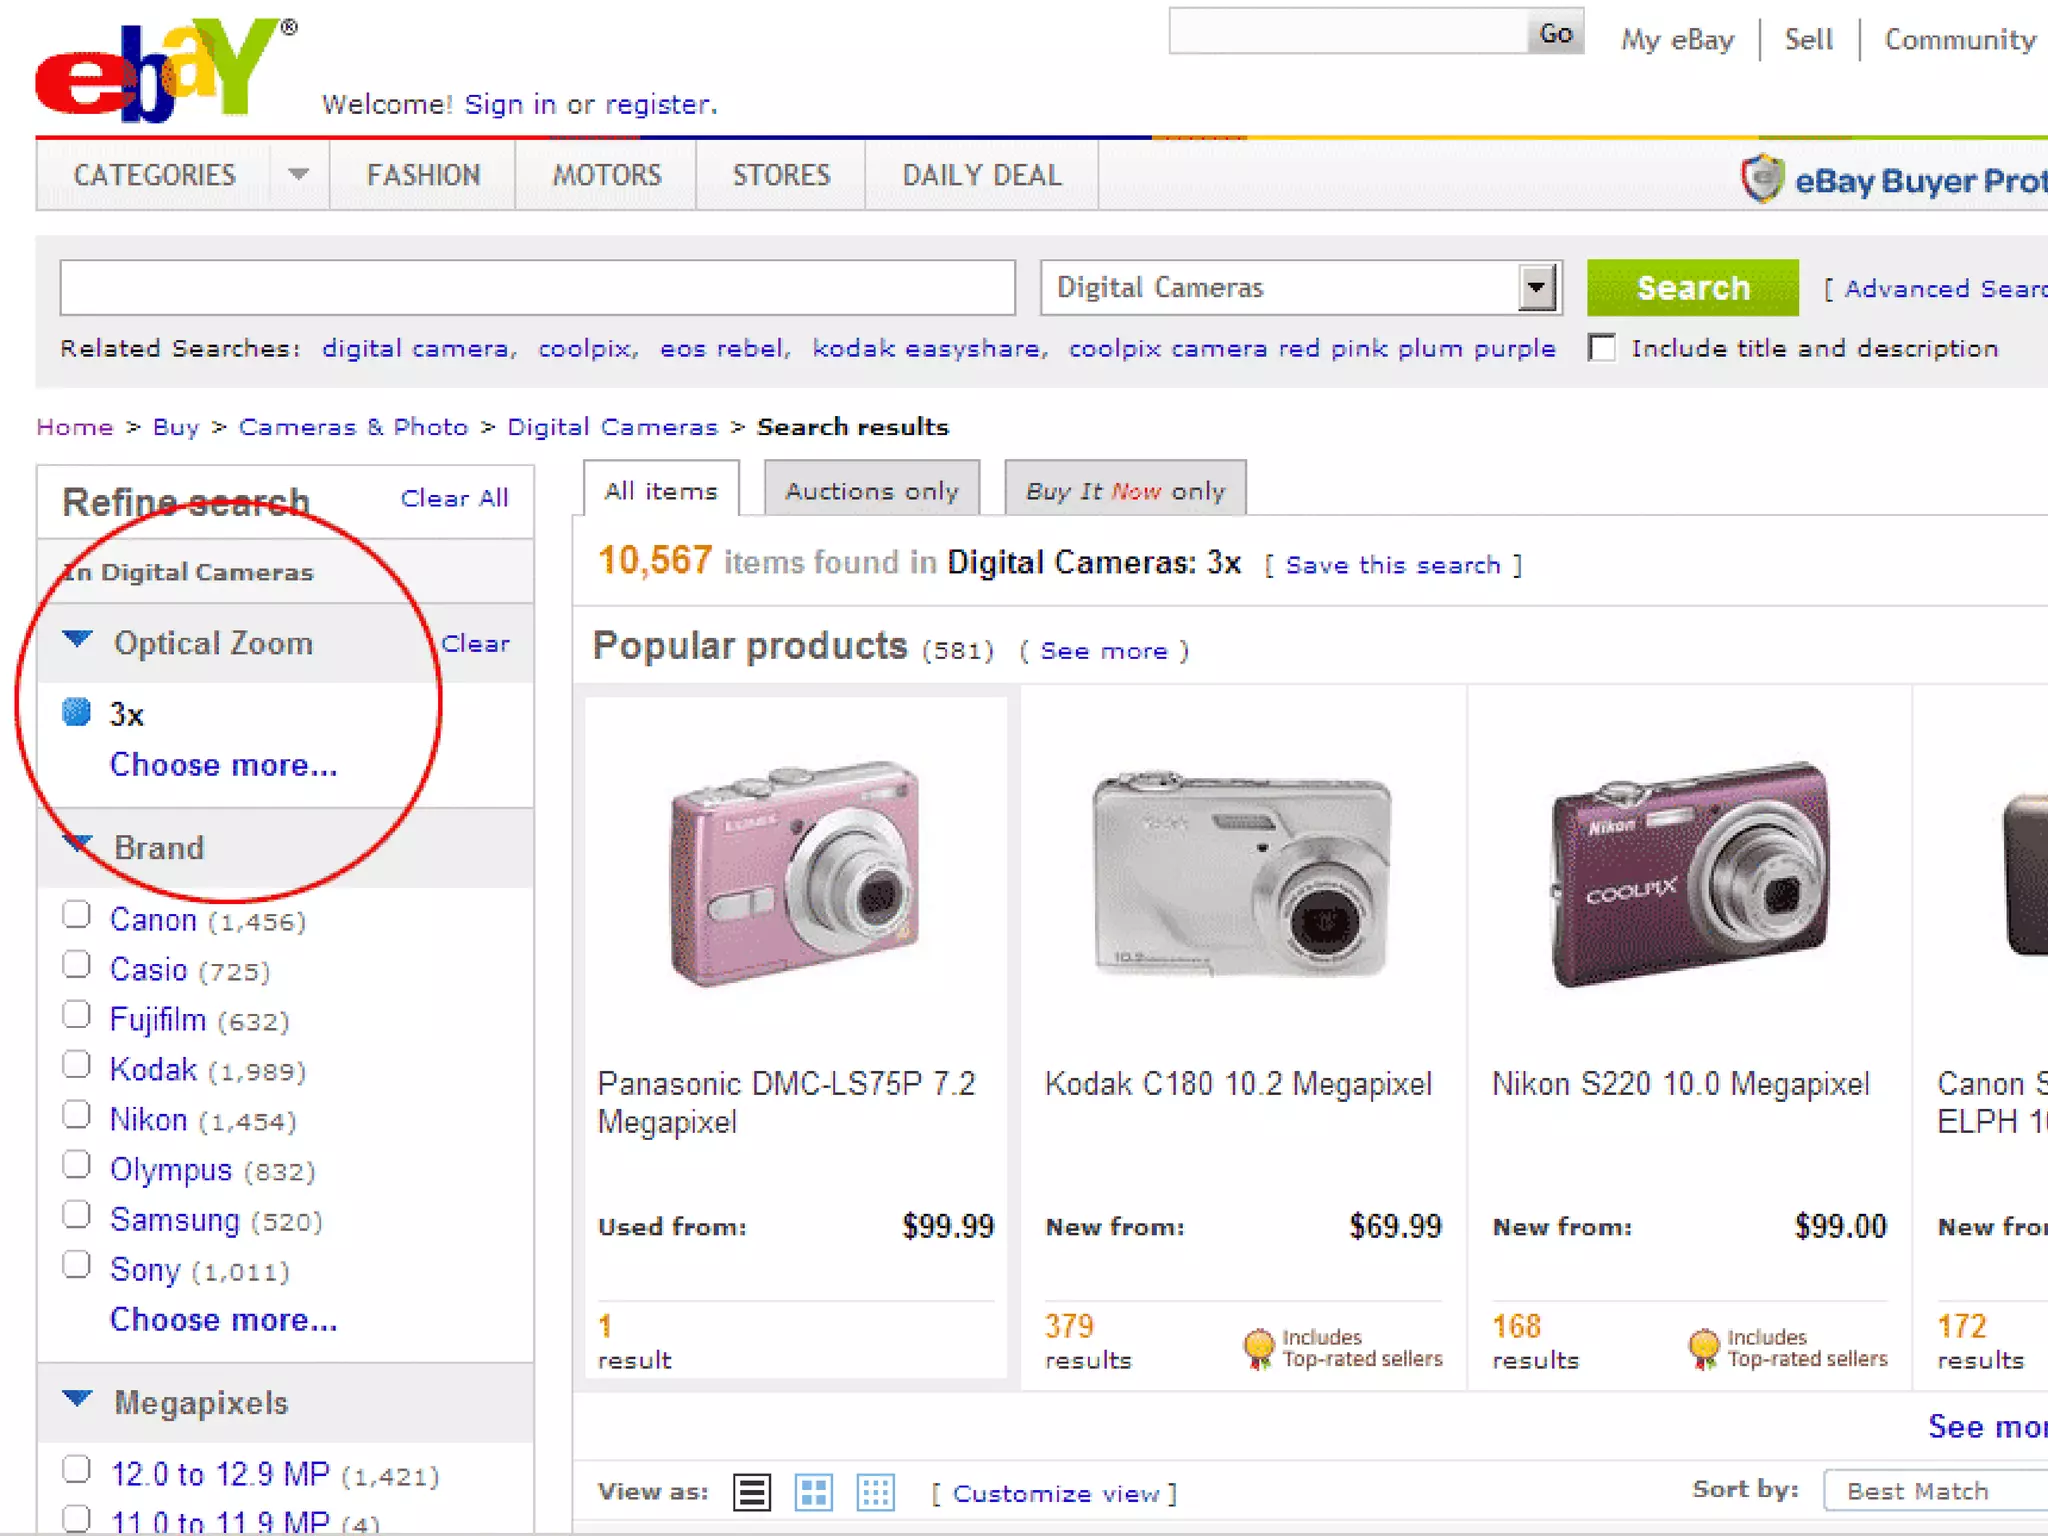The image size is (2048, 1536).
Task: Click Top-rated sellers ribbon under Kodak C180
Action: [1258, 1347]
